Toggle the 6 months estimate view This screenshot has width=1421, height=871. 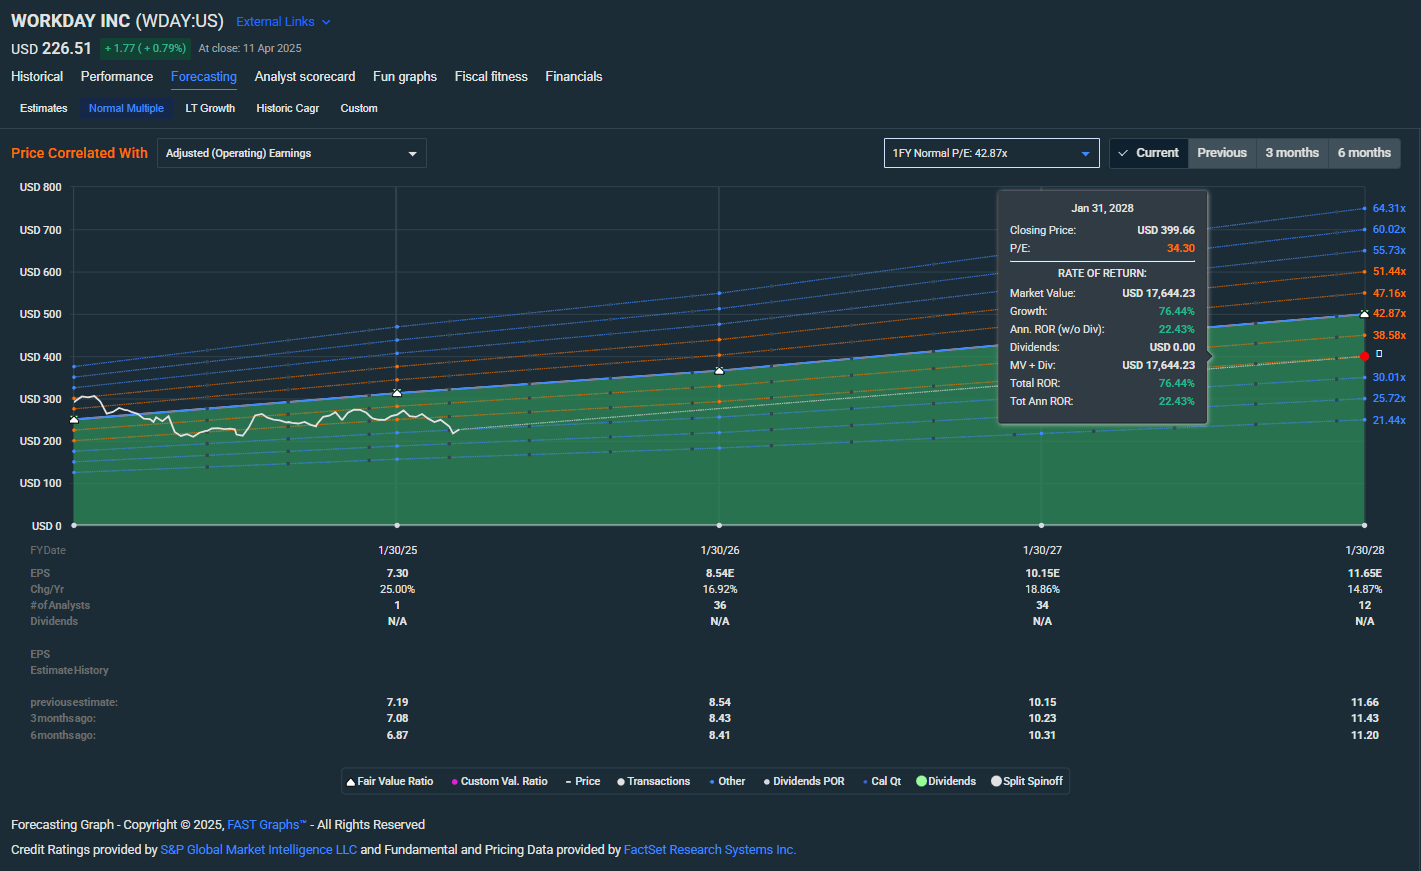point(1364,153)
